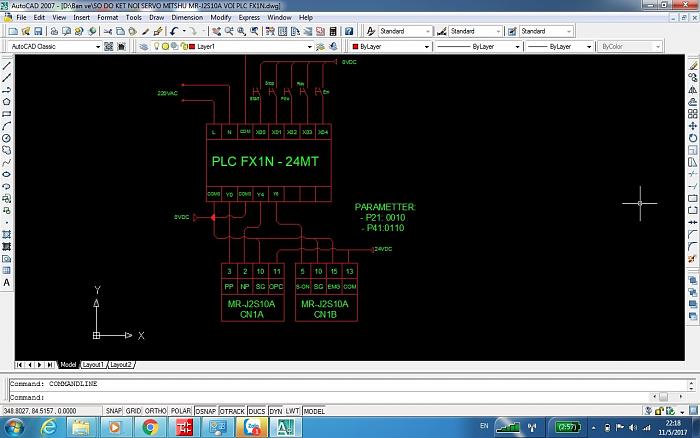
Task: Open the File menu
Action: pos(21,17)
